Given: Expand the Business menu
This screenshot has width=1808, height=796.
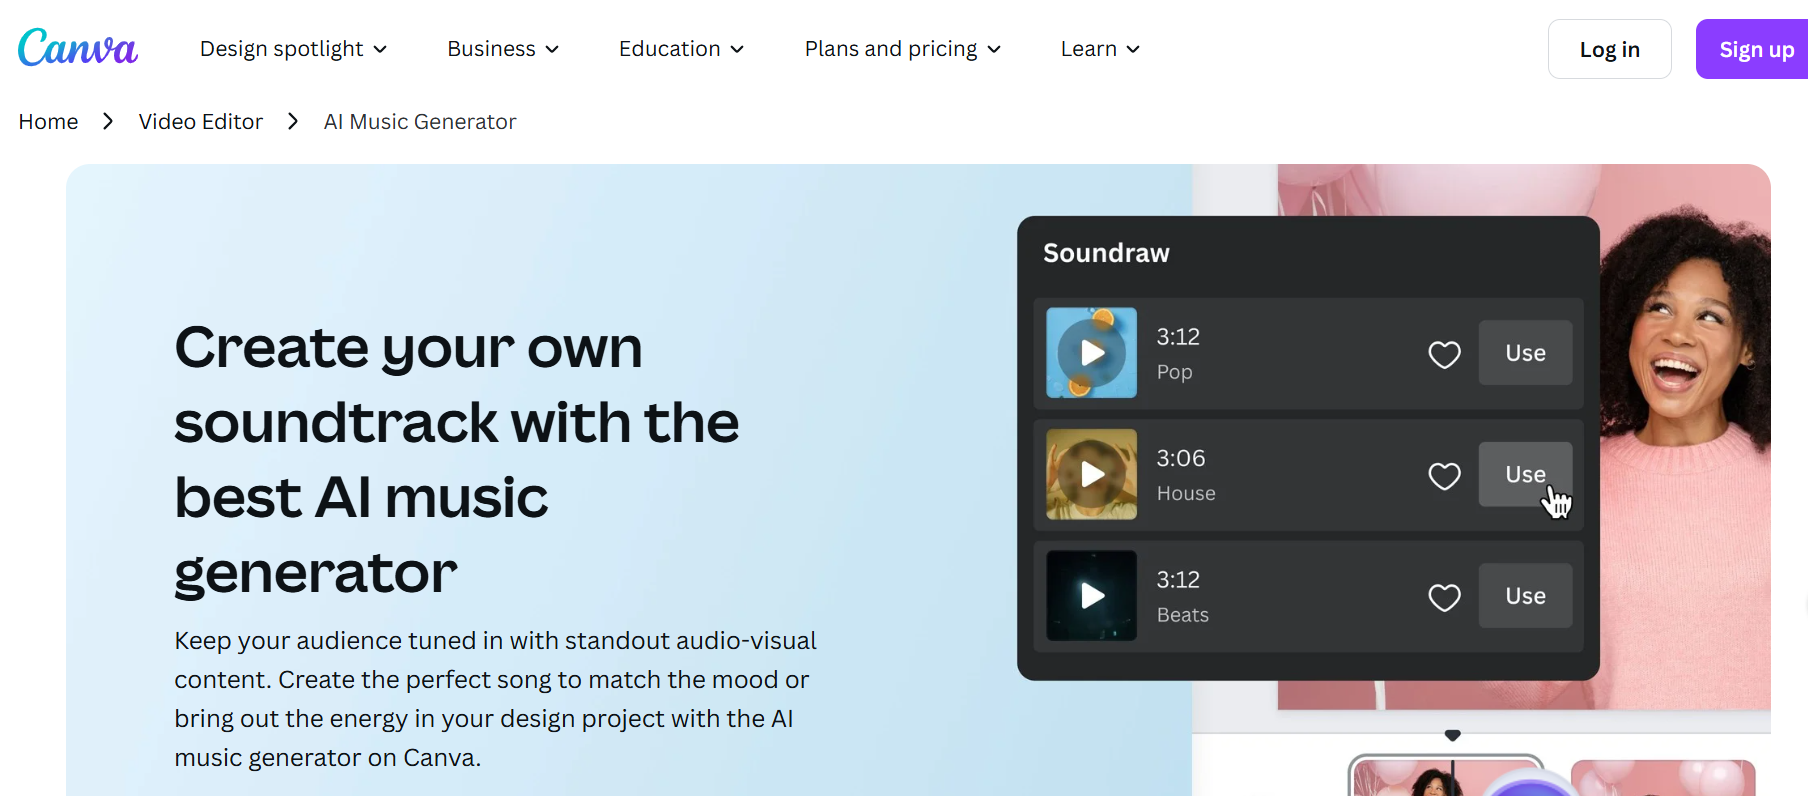Looking at the screenshot, I should pos(503,49).
